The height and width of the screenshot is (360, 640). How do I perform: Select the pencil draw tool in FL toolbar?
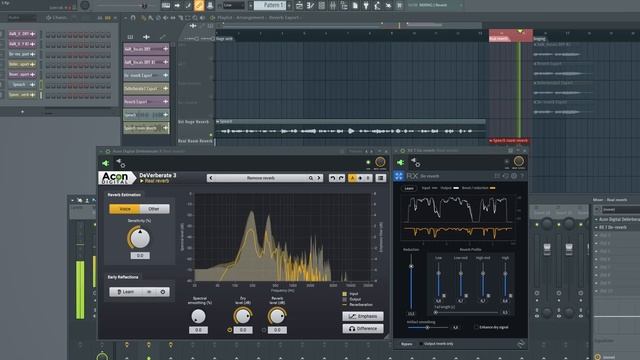point(199,5)
